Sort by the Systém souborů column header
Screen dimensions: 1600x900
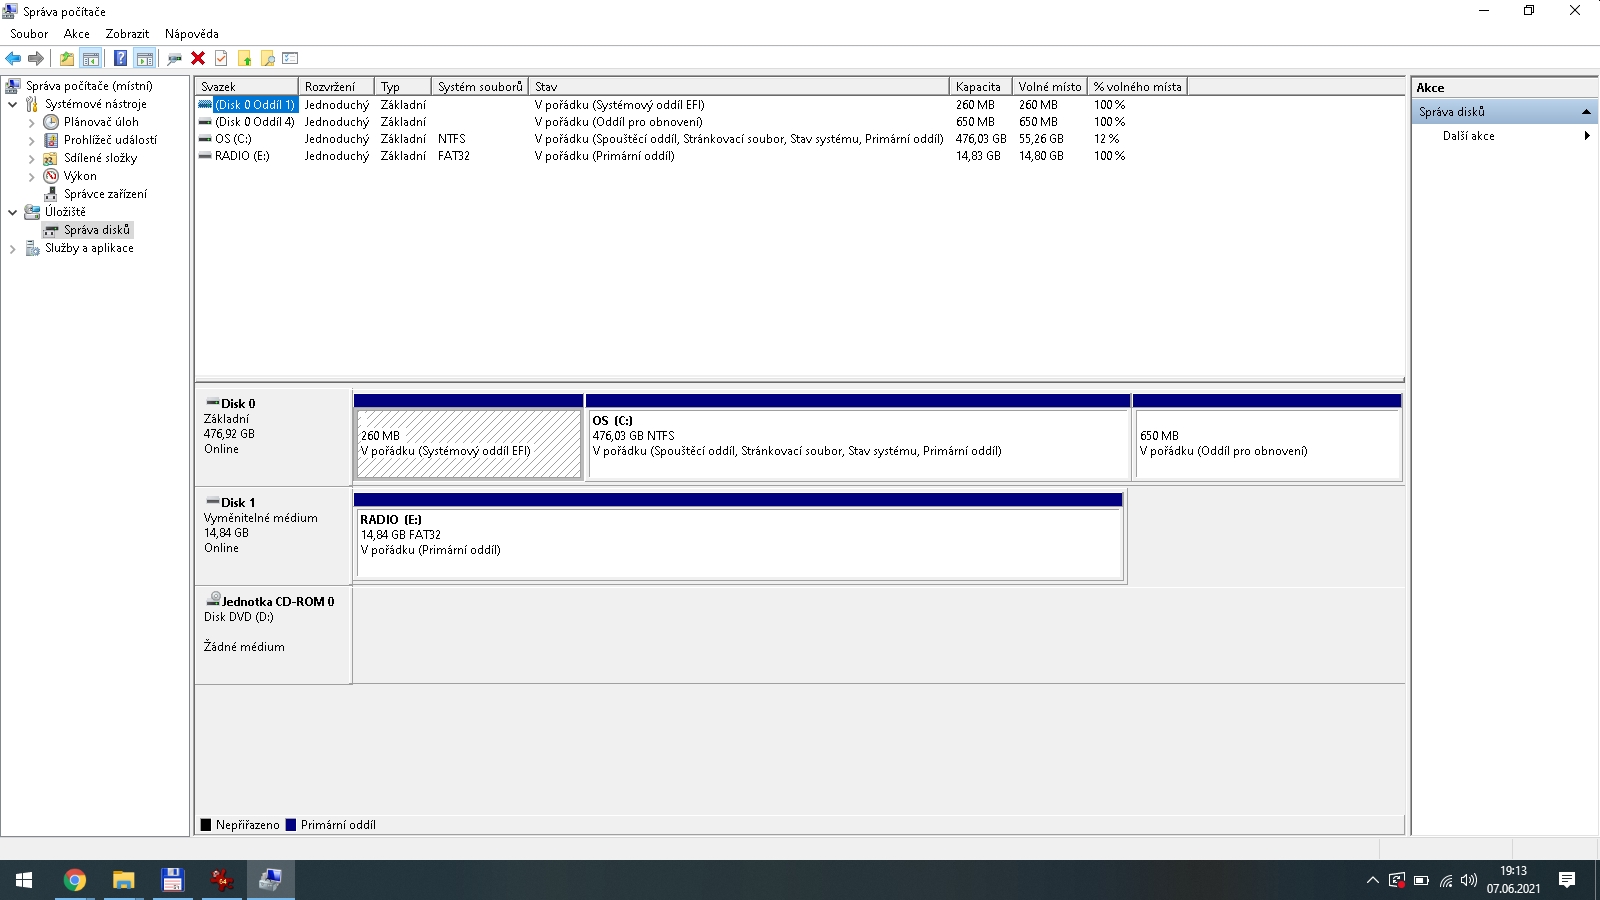(480, 86)
